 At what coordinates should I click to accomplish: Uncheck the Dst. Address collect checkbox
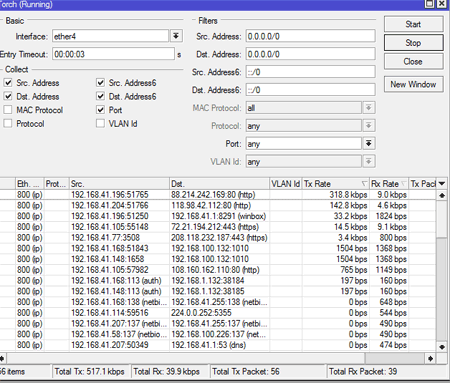click(x=8, y=96)
